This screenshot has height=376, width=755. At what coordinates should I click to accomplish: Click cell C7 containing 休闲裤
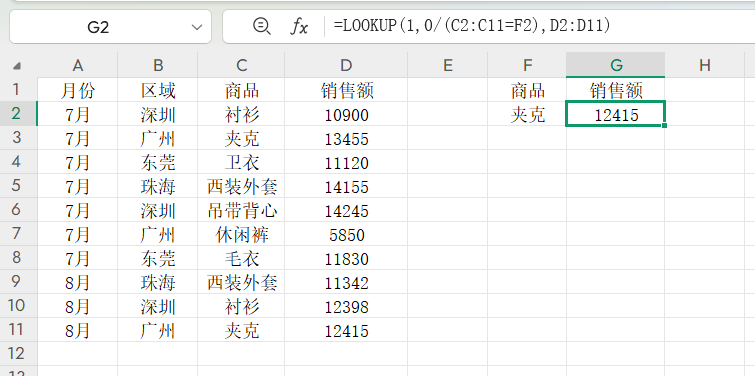[x=241, y=234]
